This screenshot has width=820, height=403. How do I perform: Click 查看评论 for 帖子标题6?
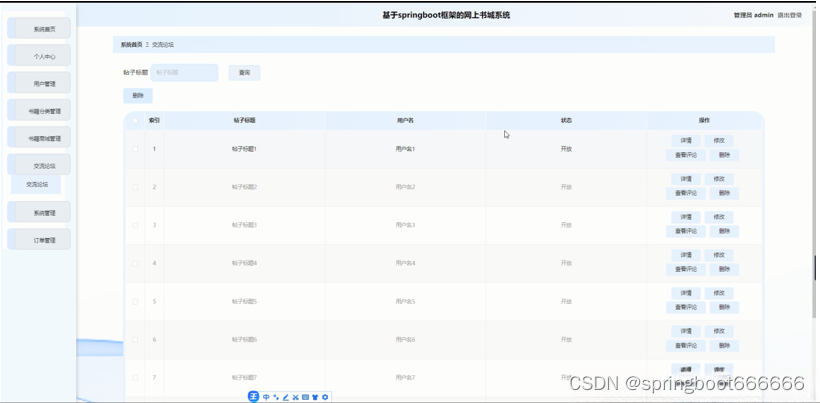point(686,346)
